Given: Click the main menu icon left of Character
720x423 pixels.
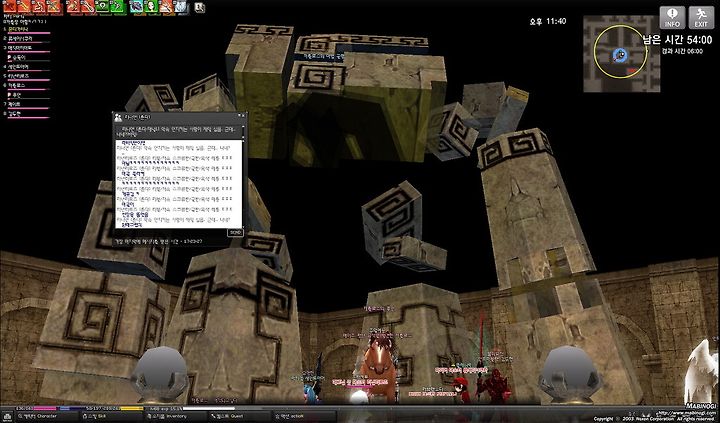Looking at the screenshot, I should 7,416.
